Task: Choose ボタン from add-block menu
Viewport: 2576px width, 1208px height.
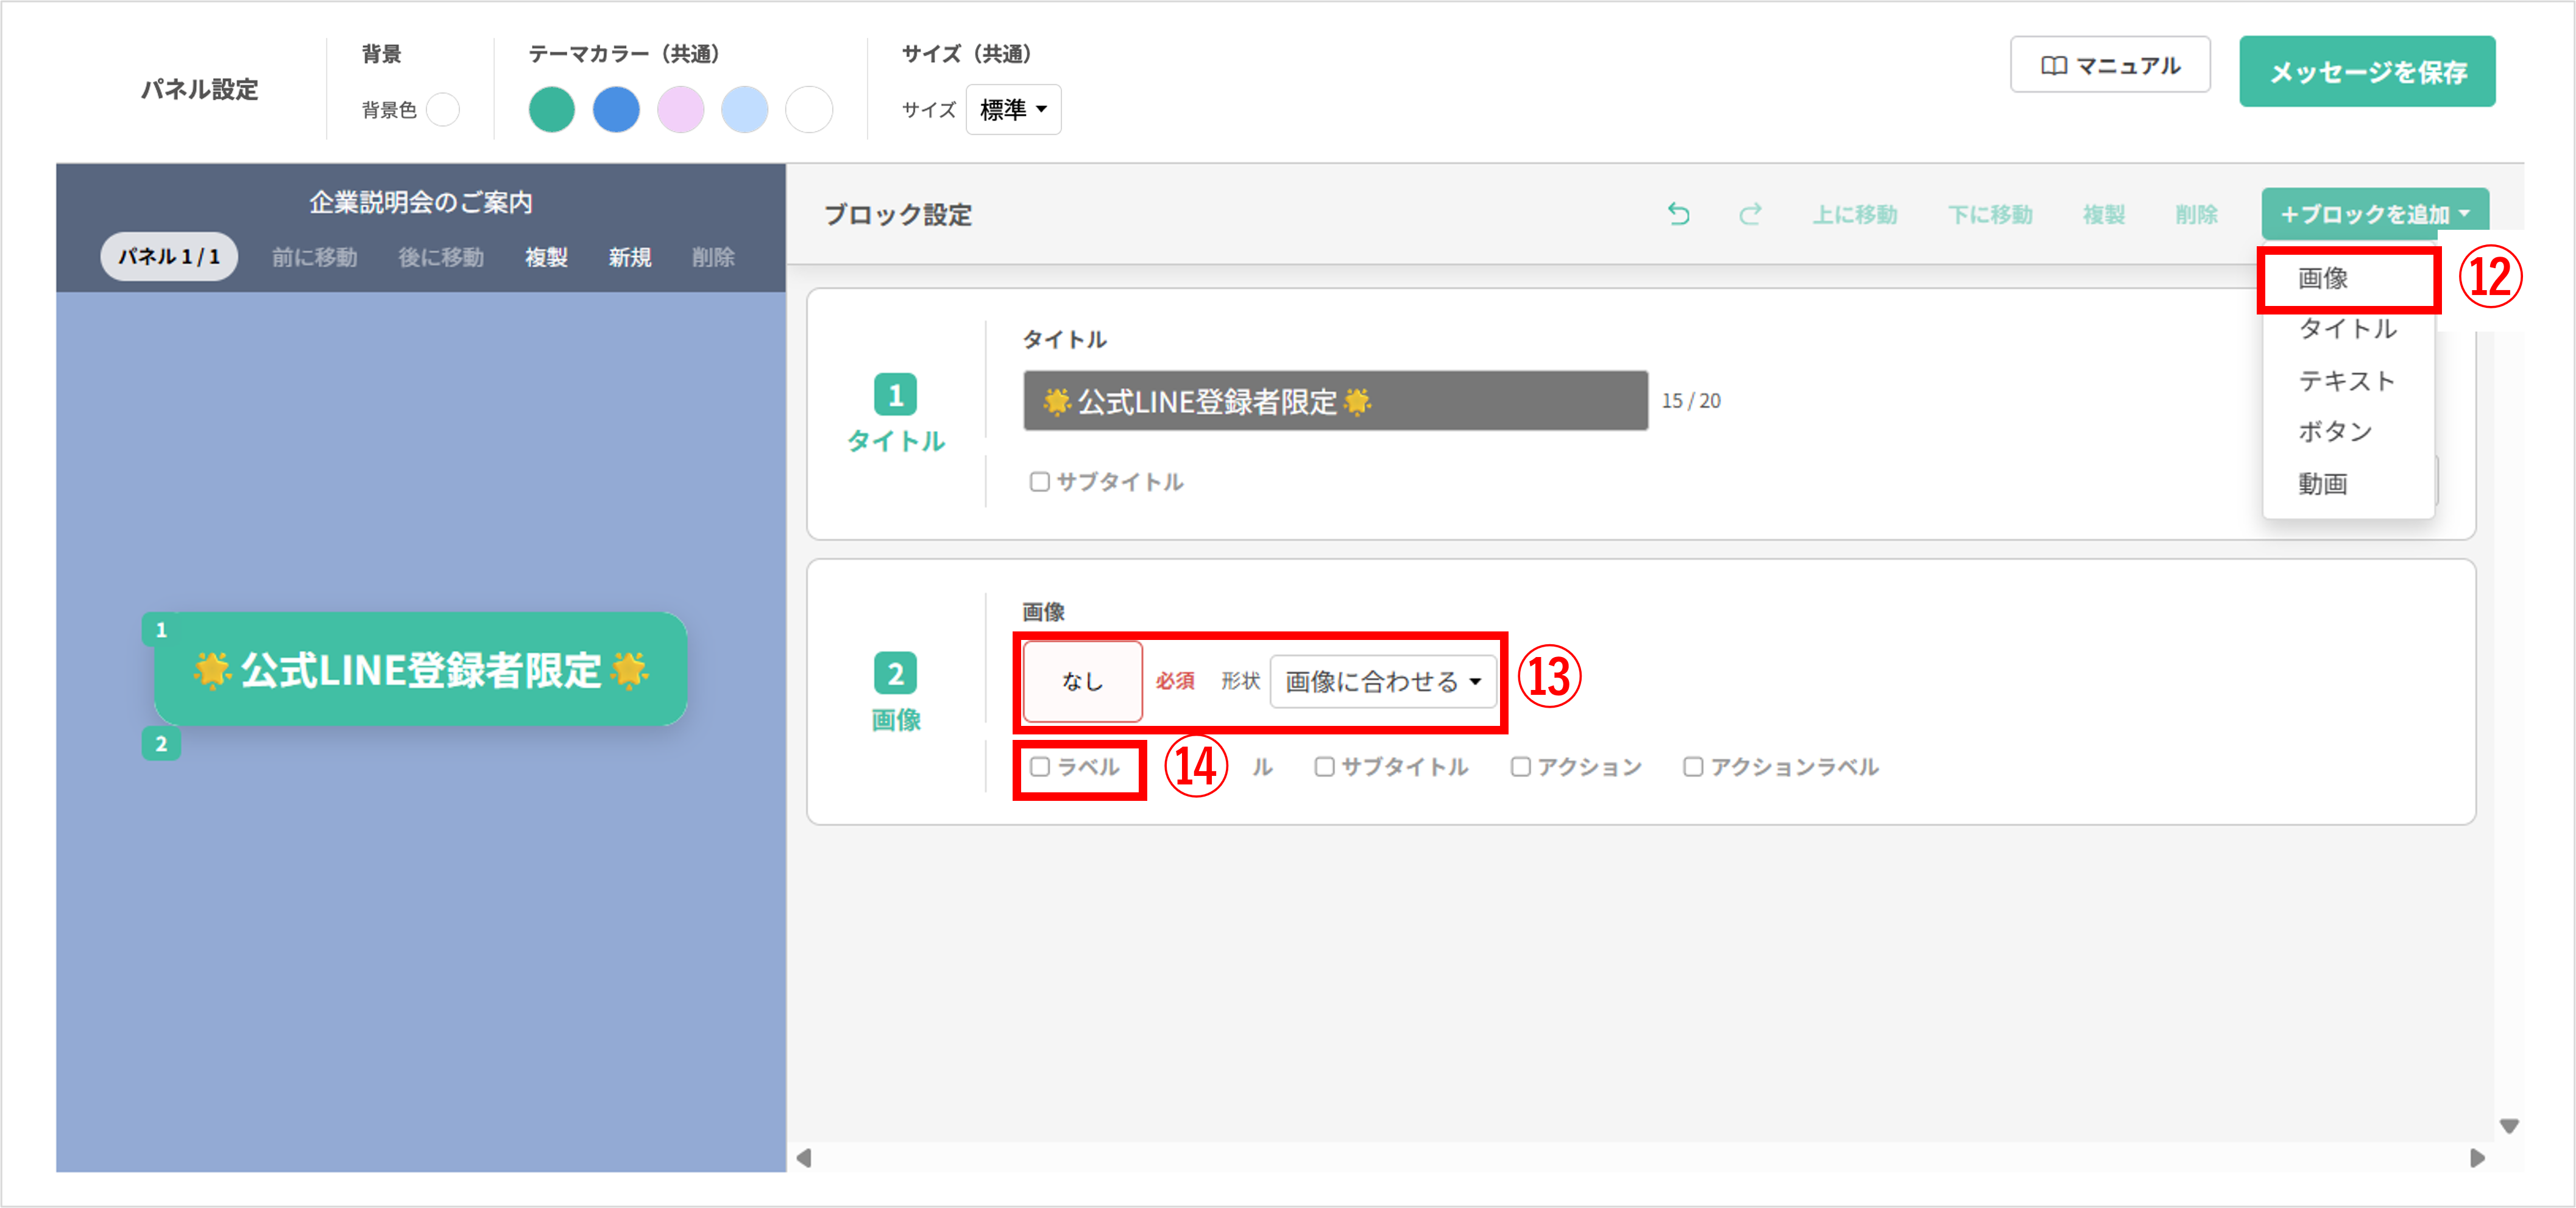Action: pyautogui.click(x=2335, y=432)
